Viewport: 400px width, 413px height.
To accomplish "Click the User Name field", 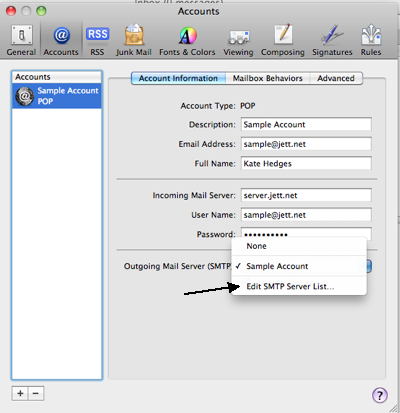I will (306, 215).
